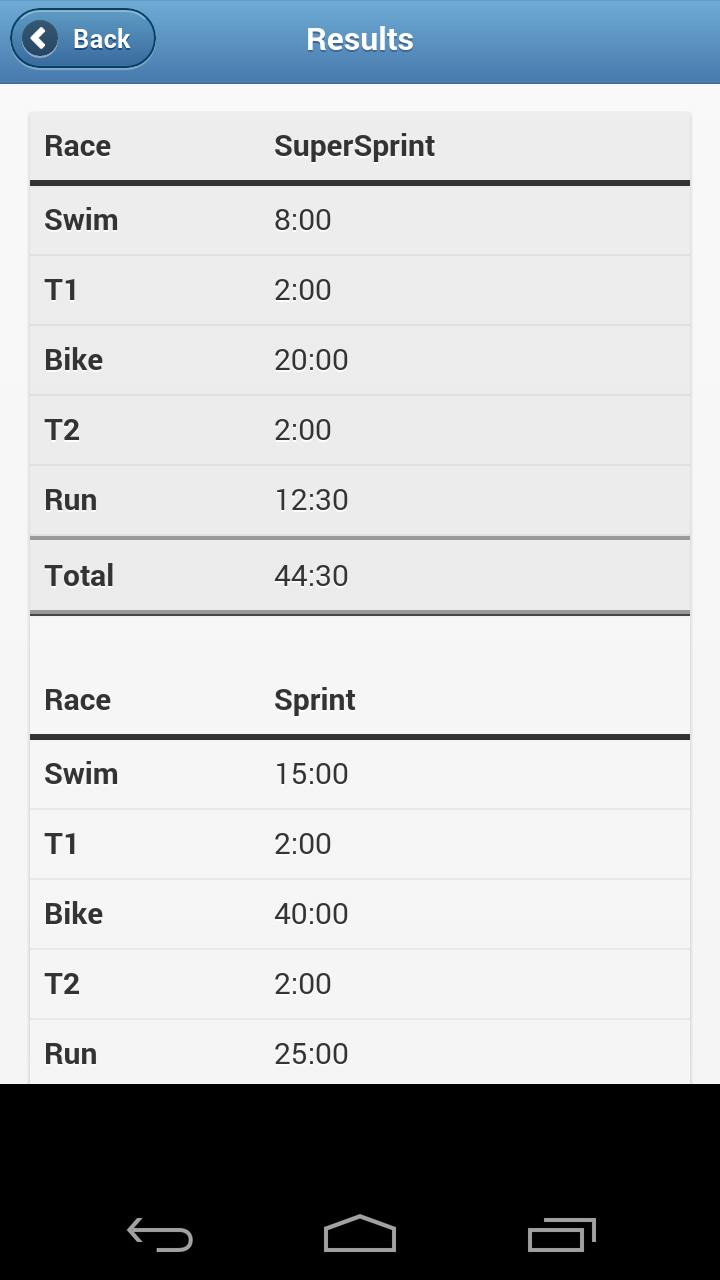Open the Android recent apps icon
Image resolution: width=720 pixels, height=1280 pixels.
tap(561, 1234)
